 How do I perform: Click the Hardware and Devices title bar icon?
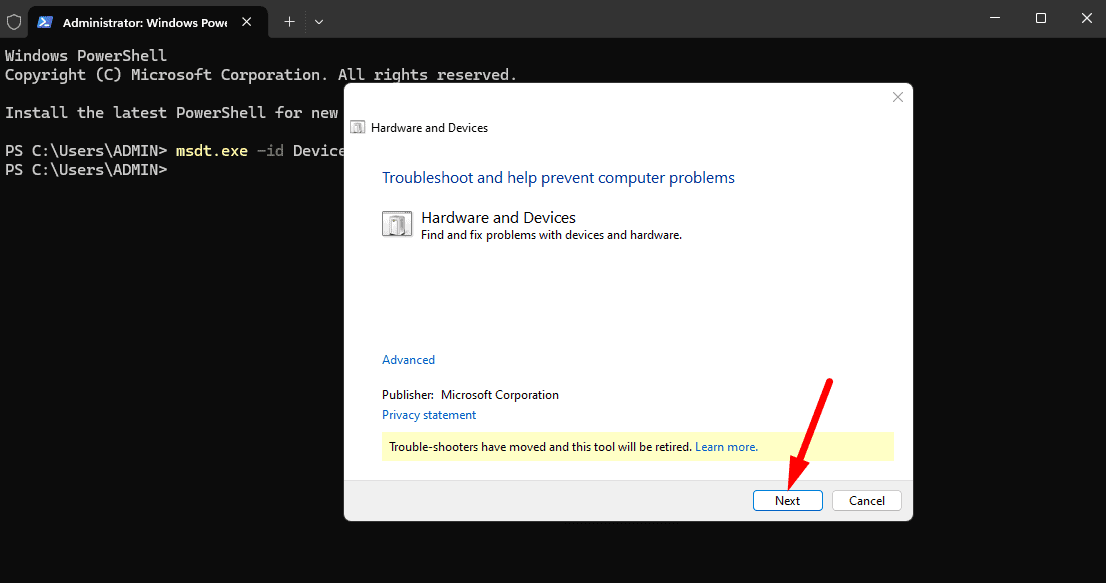tap(358, 128)
